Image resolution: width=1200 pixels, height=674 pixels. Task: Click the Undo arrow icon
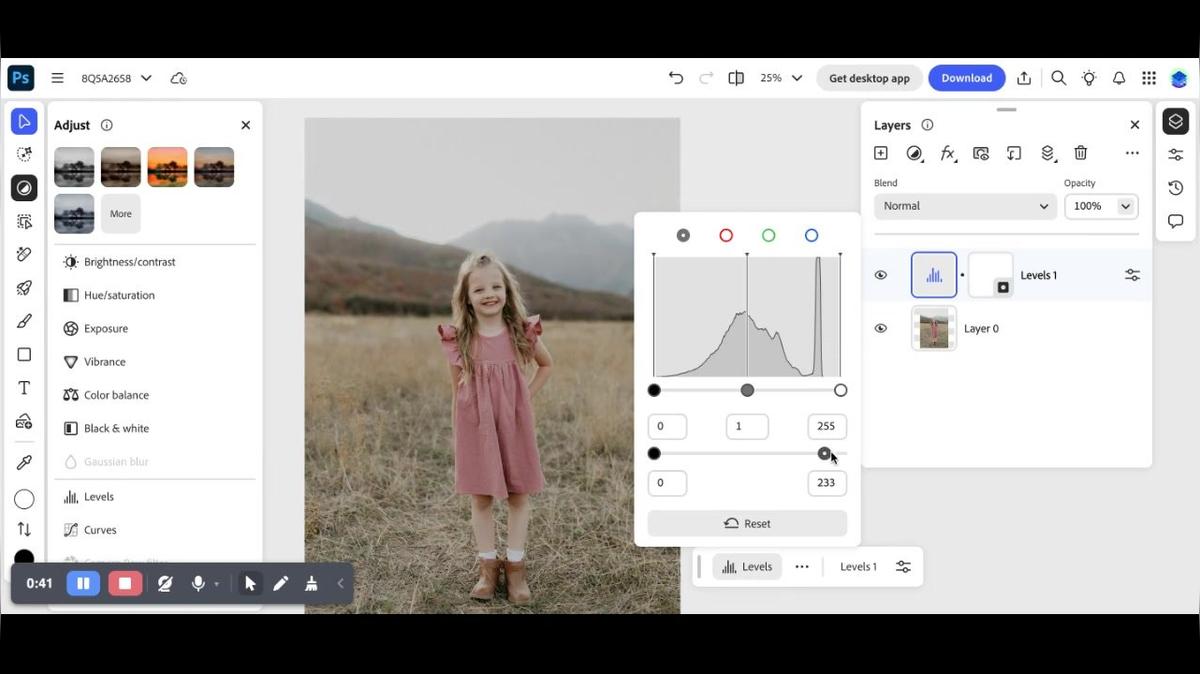676,78
